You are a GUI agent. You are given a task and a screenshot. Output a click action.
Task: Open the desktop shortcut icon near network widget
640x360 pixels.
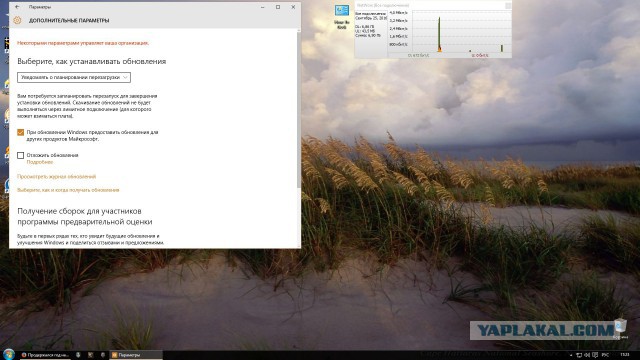click(342, 17)
